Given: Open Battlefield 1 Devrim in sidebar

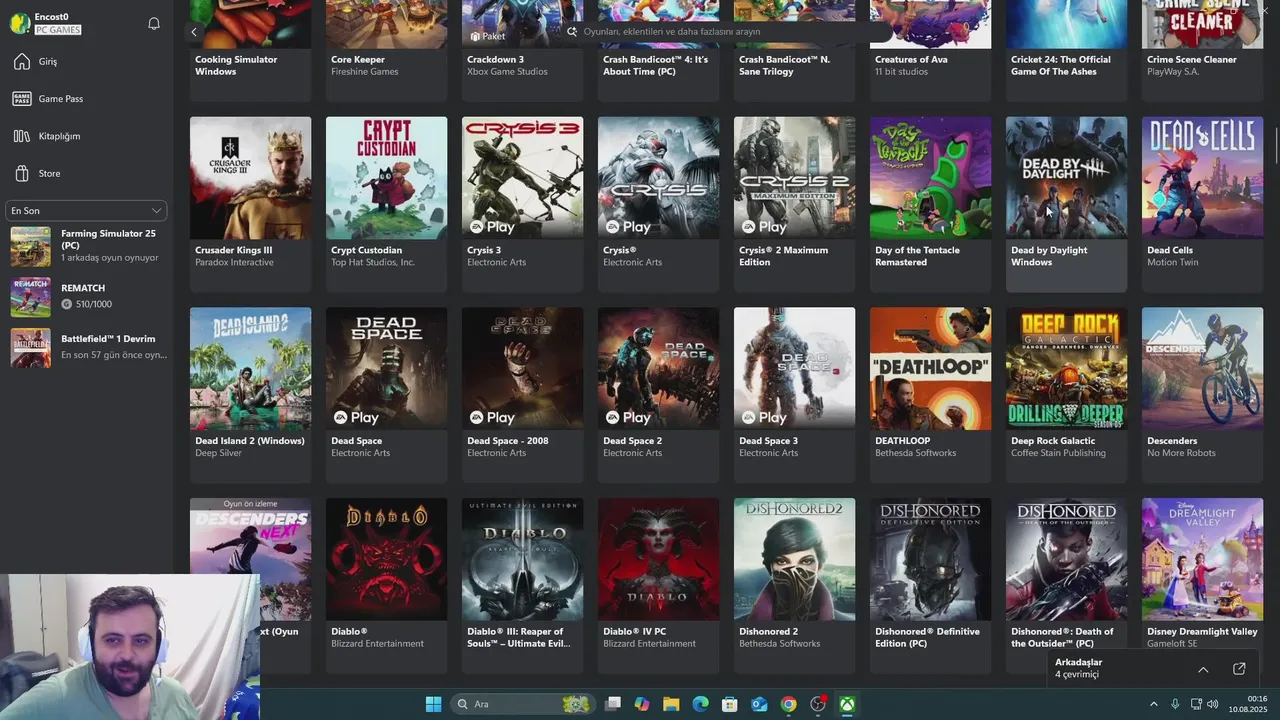Looking at the screenshot, I should point(86,347).
